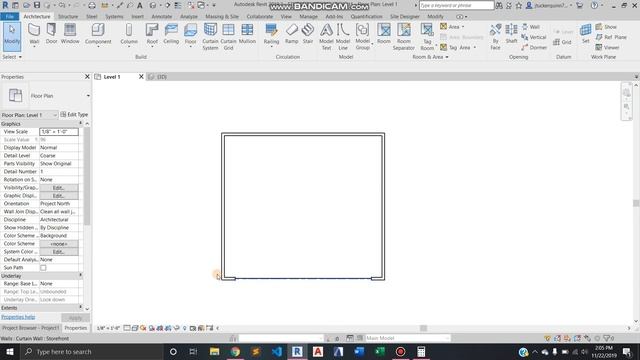Open the Massing & Site ribbon tab
The image size is (640, 360).
click(x=222, y=16)
